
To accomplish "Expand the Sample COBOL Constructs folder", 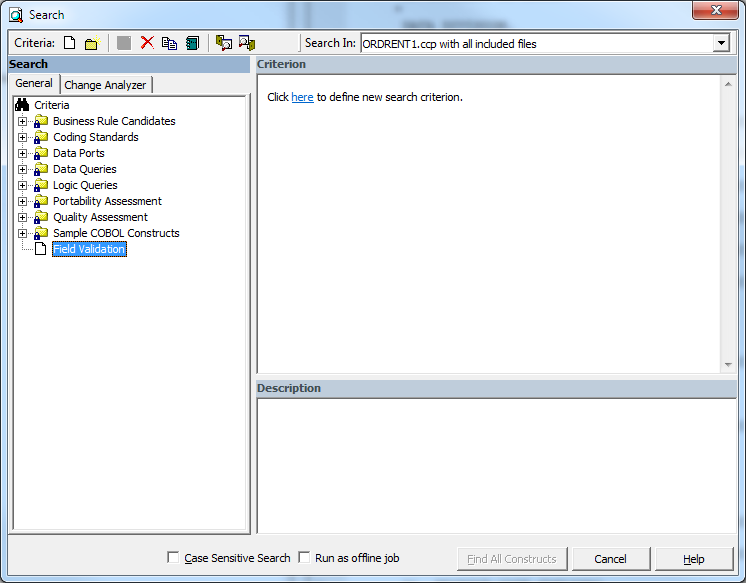I will (23, 233).
